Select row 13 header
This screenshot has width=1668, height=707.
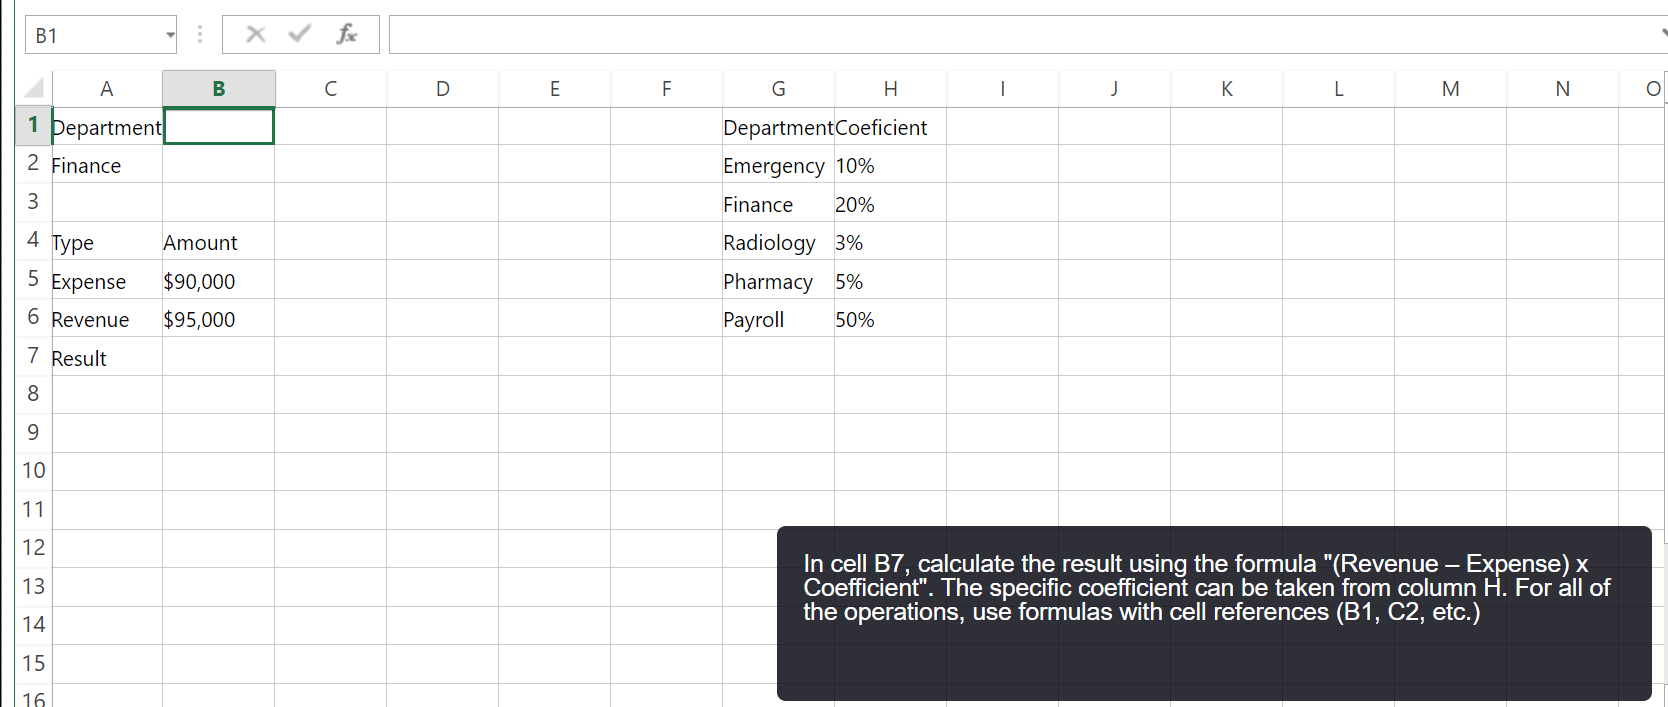[34, 587]
